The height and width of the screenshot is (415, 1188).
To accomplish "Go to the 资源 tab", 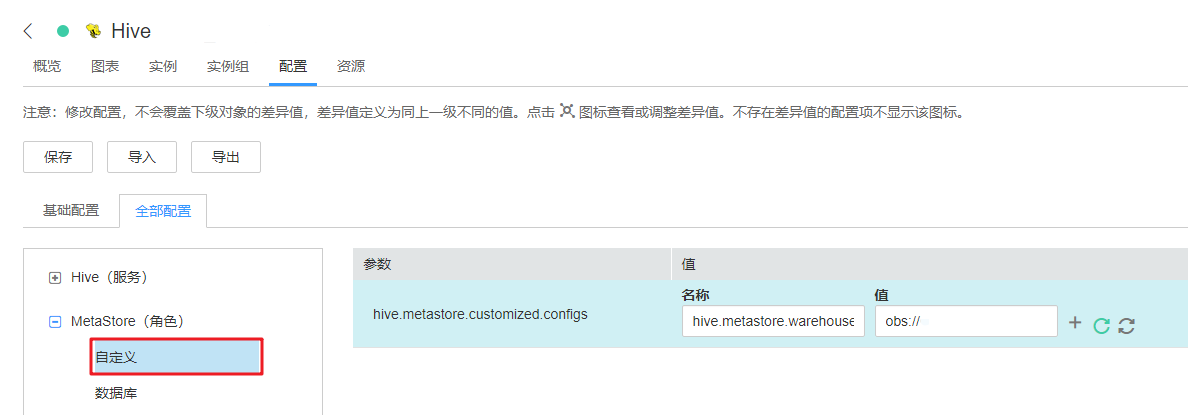I will pos(351,67).
